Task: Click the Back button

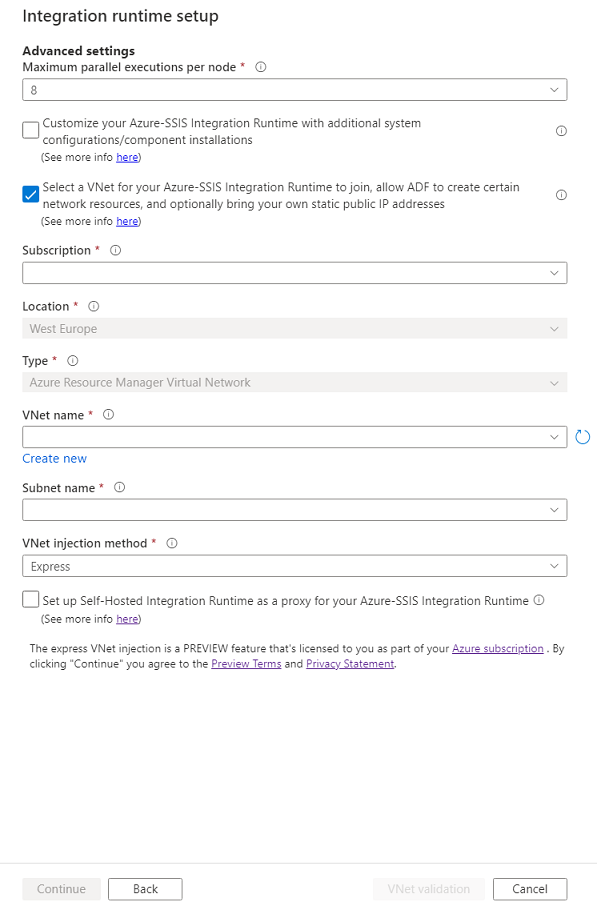Action: (145, 889)
